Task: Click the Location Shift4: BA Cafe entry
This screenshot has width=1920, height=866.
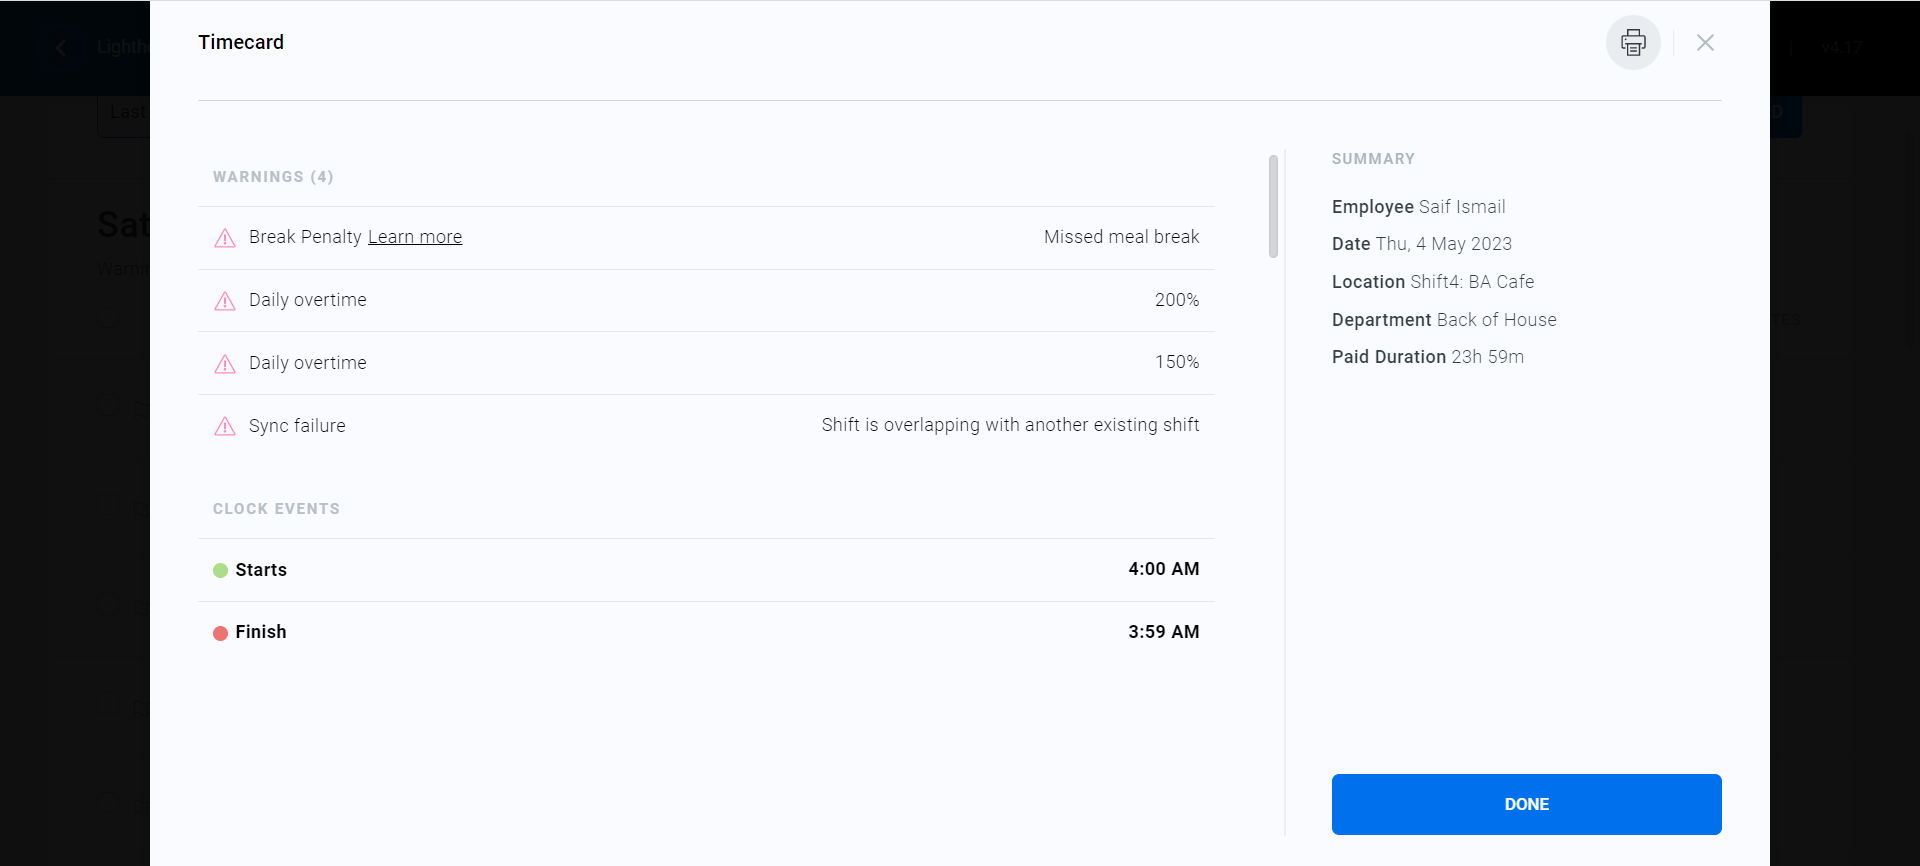Action: [x=1472, y=282]
